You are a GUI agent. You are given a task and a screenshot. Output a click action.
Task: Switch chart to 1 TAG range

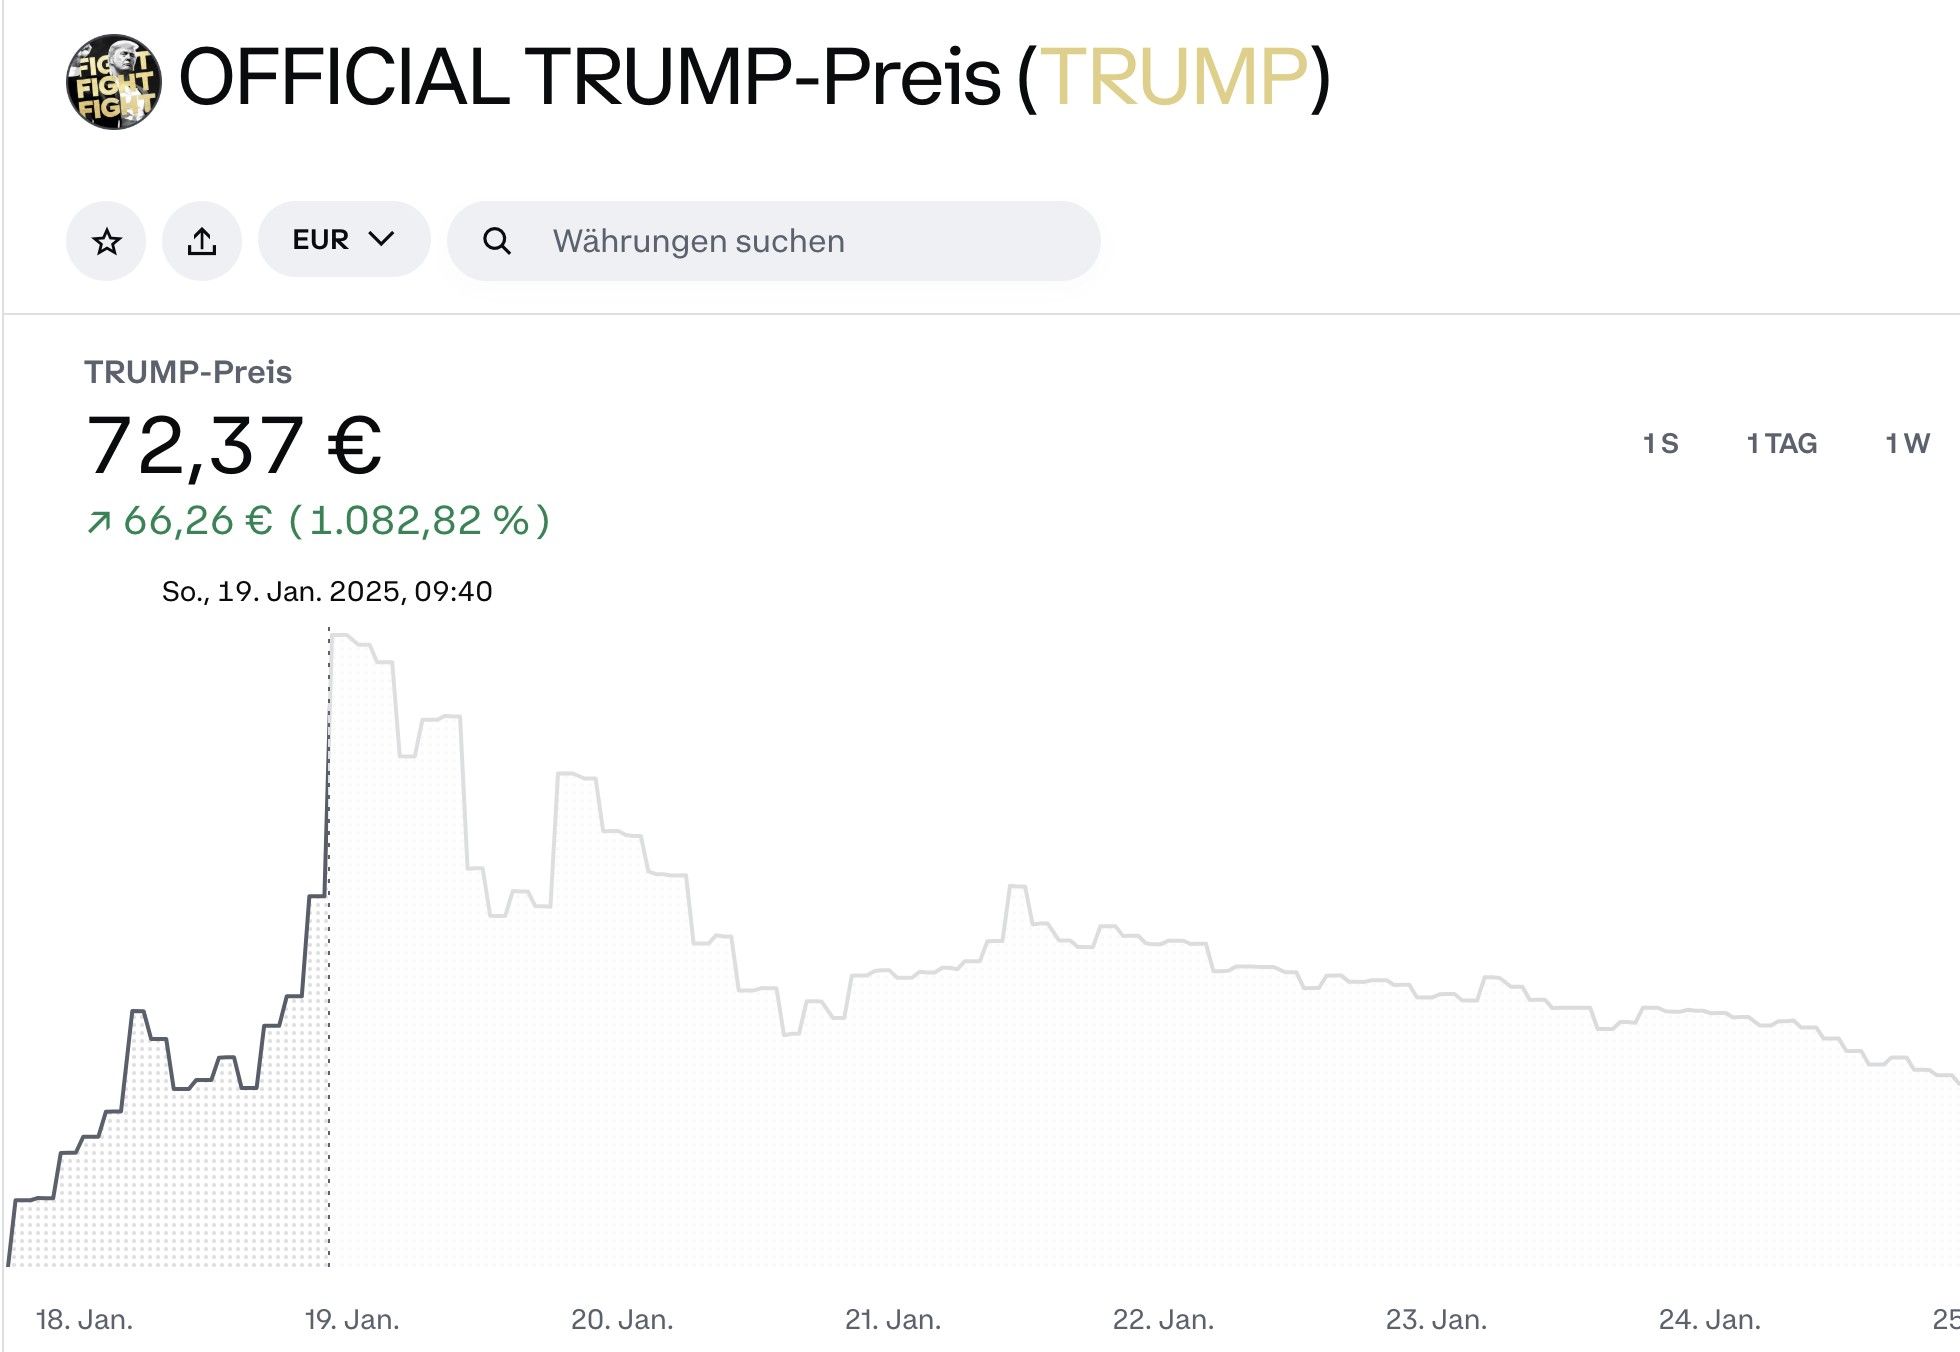pyautogui.click(x=1781, y=444)
